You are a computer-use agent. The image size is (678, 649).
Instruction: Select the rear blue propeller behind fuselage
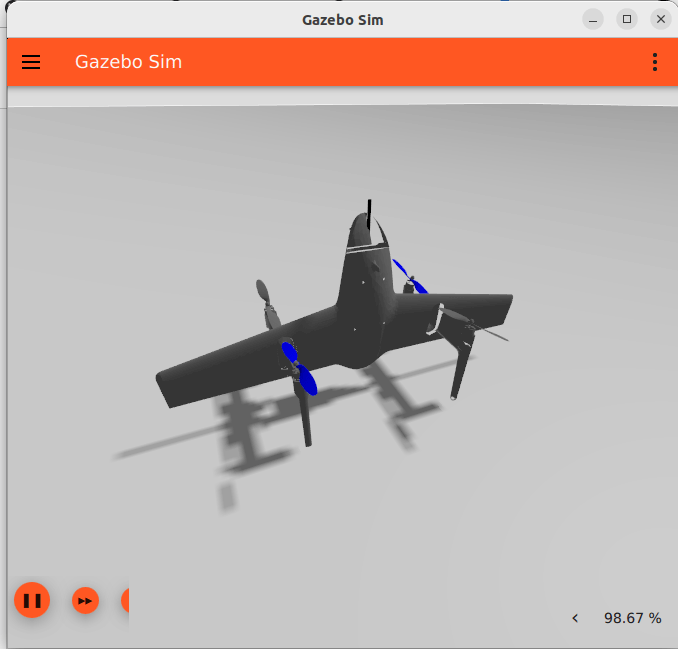[408, 276]
